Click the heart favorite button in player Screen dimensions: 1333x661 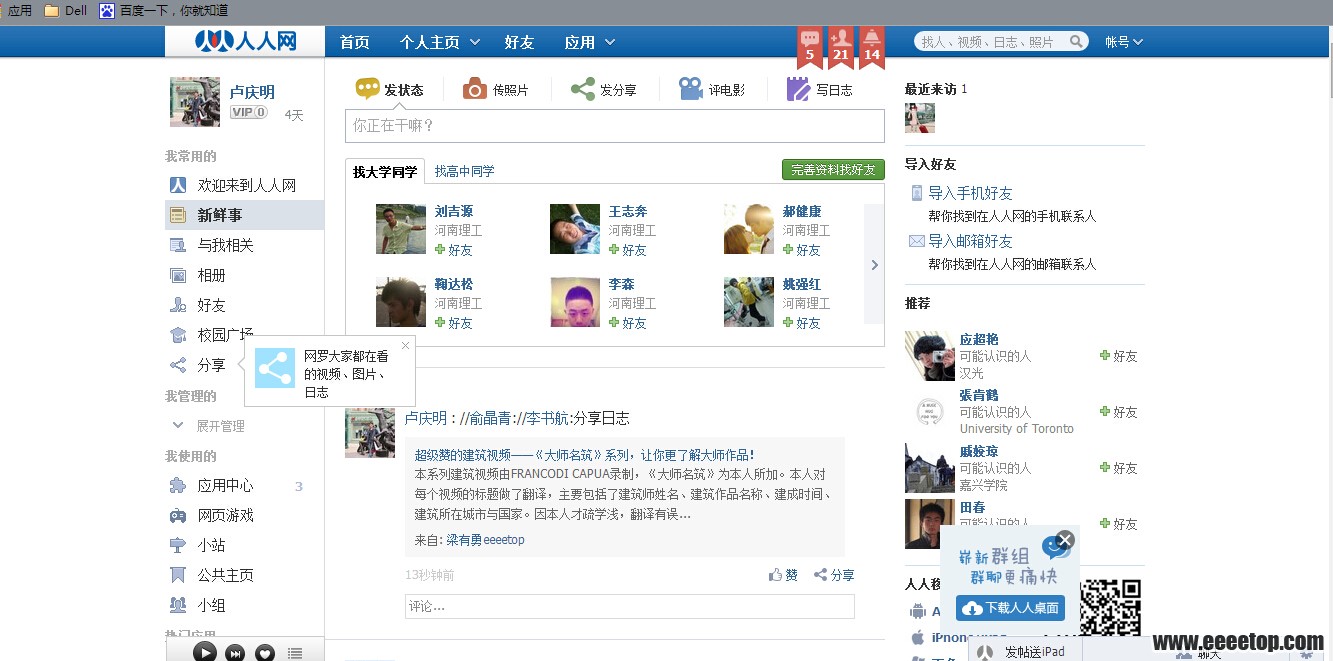pos(265,653)
